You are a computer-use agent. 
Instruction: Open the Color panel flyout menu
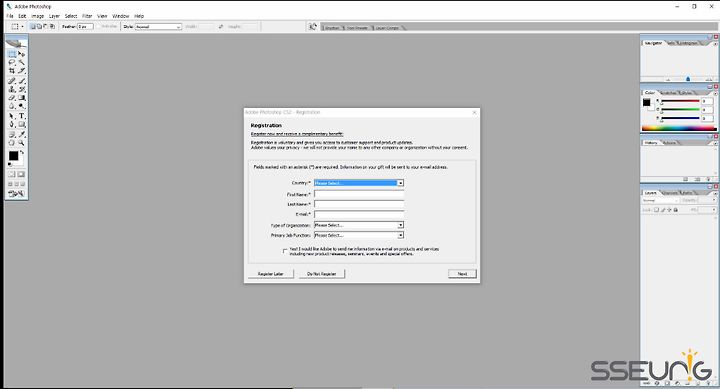(715, 93)
